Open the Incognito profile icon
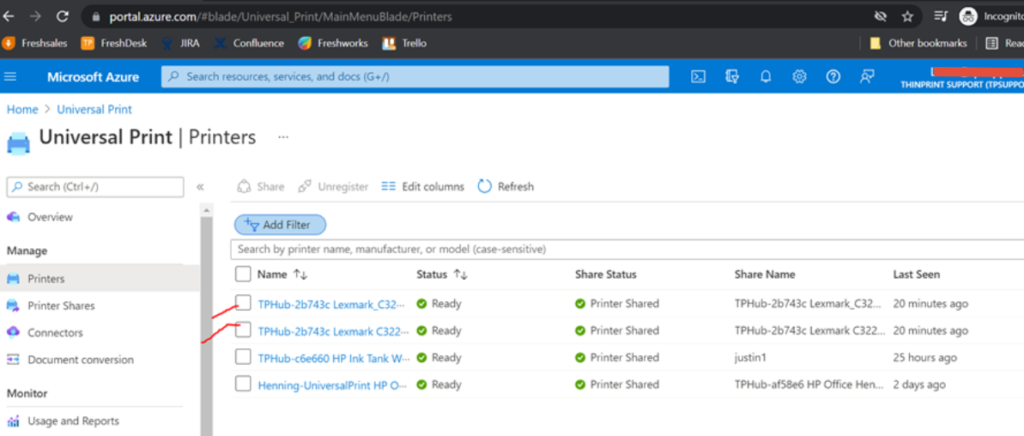The width and height of the screenshot is (1024, 436). [x=968, y=16]
